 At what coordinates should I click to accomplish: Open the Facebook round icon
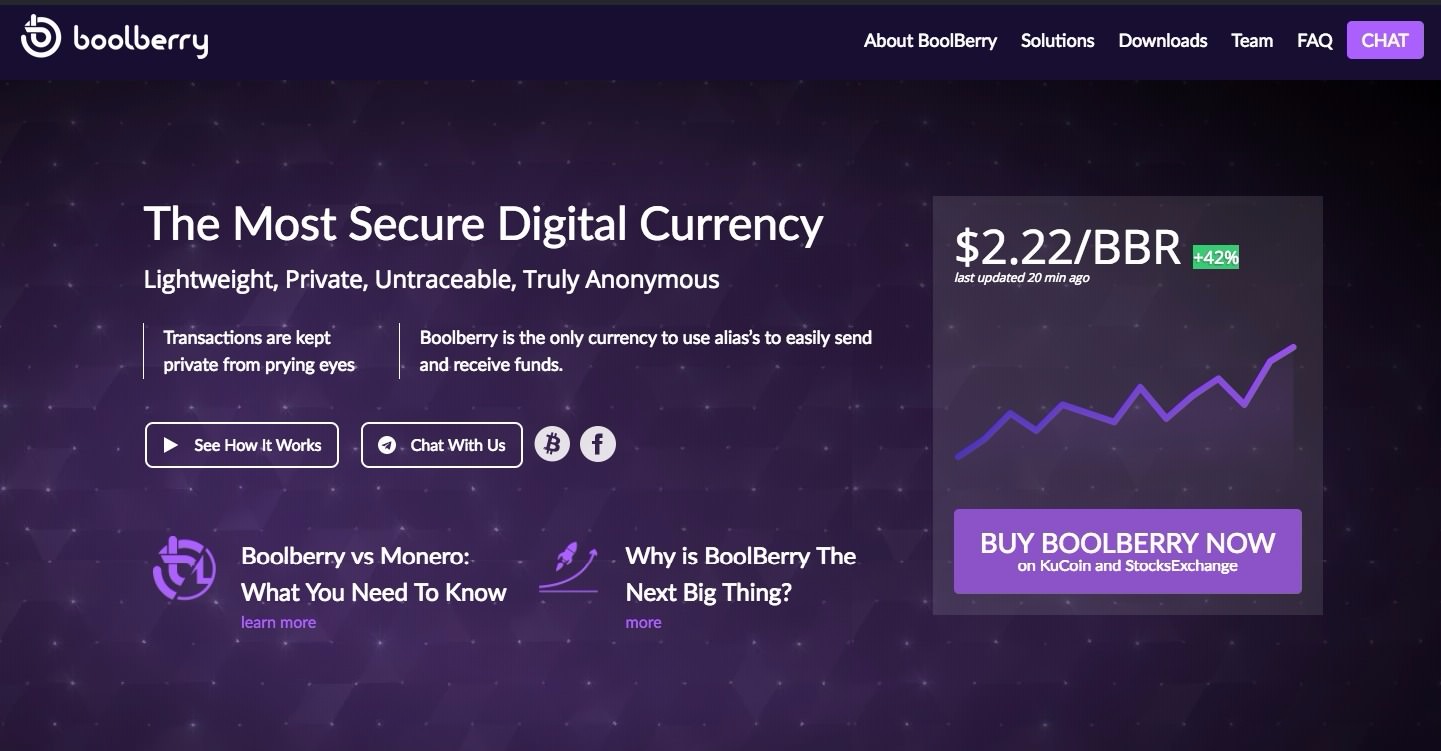(x=598, y=444)
